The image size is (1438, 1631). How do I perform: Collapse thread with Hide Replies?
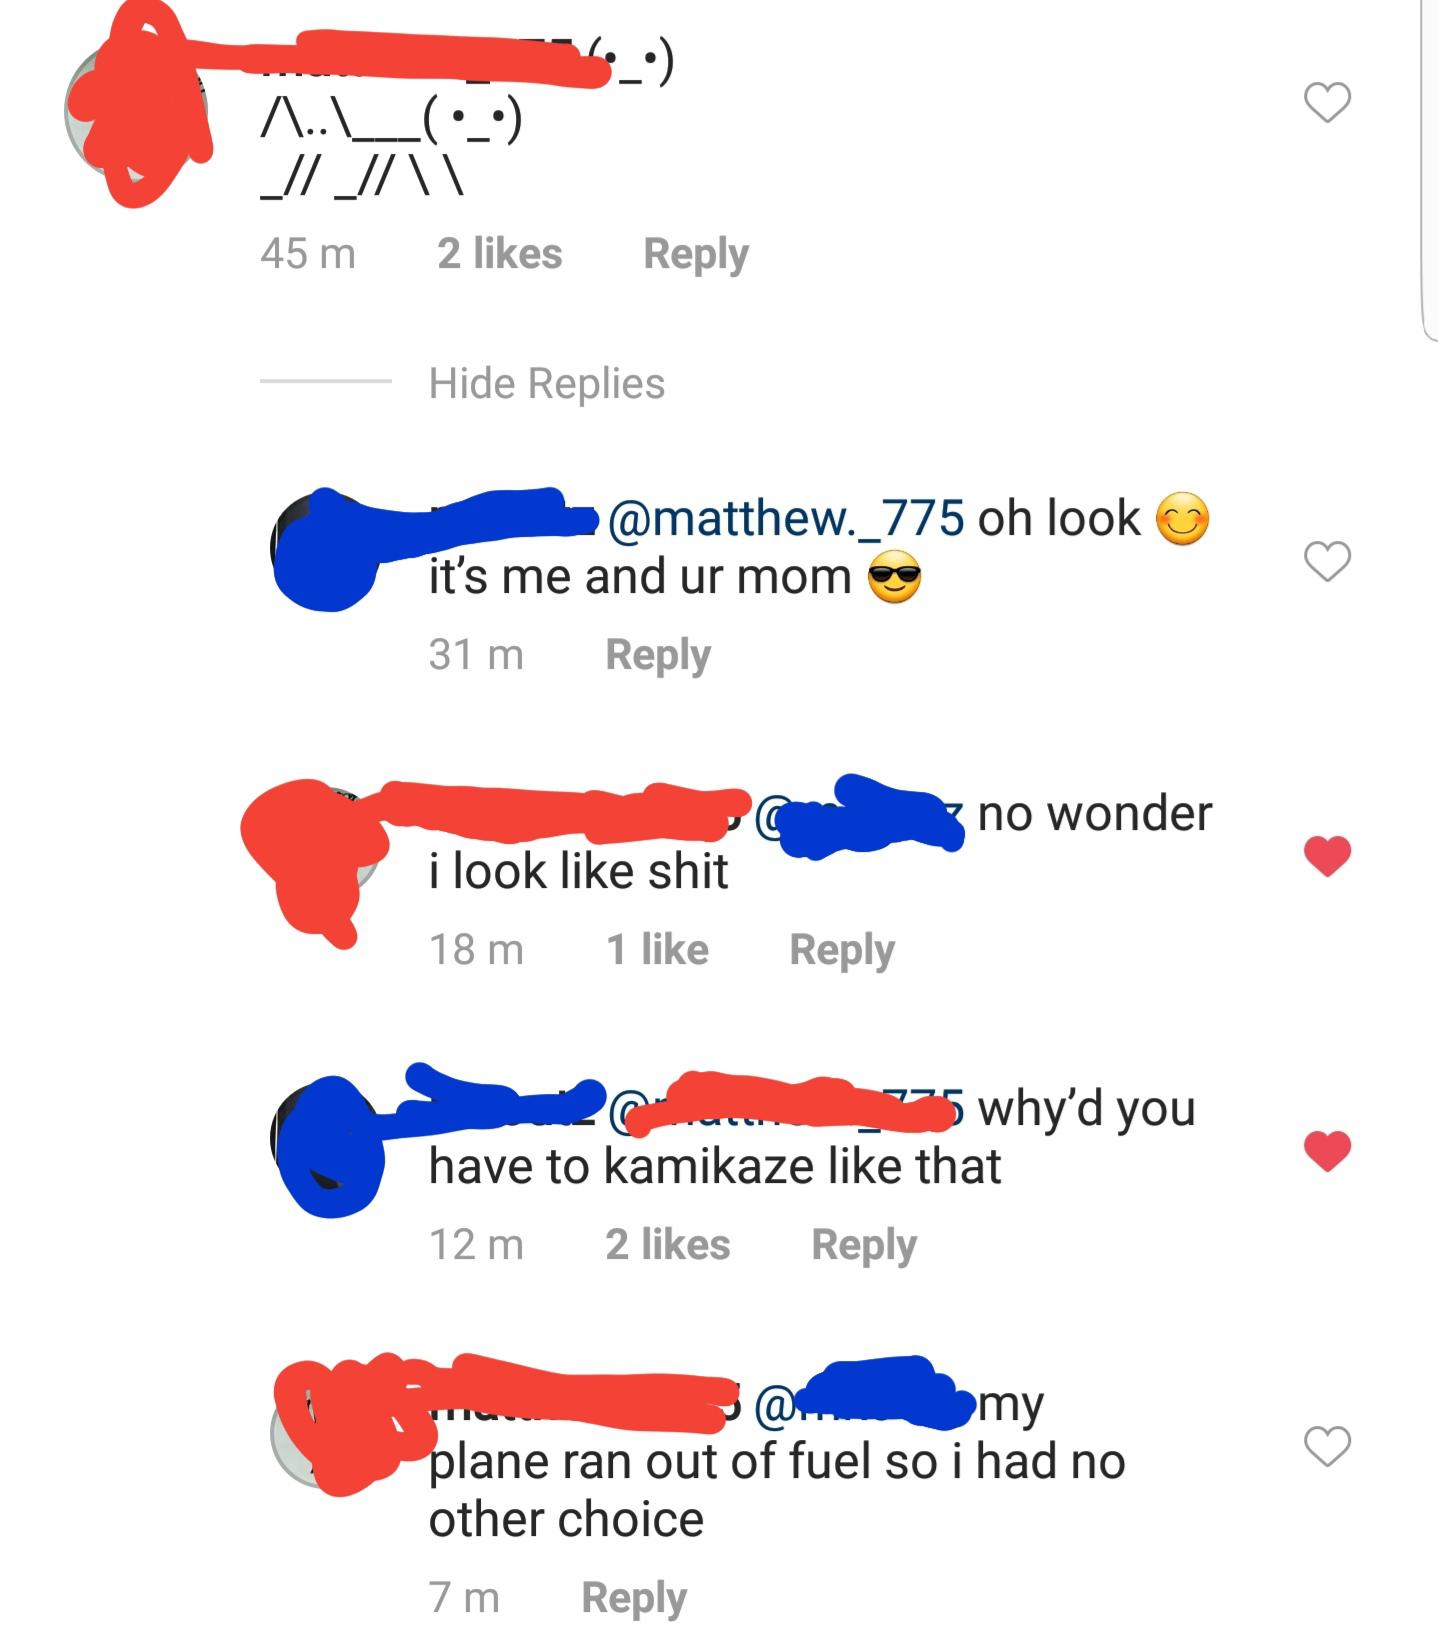coord(546,383)
